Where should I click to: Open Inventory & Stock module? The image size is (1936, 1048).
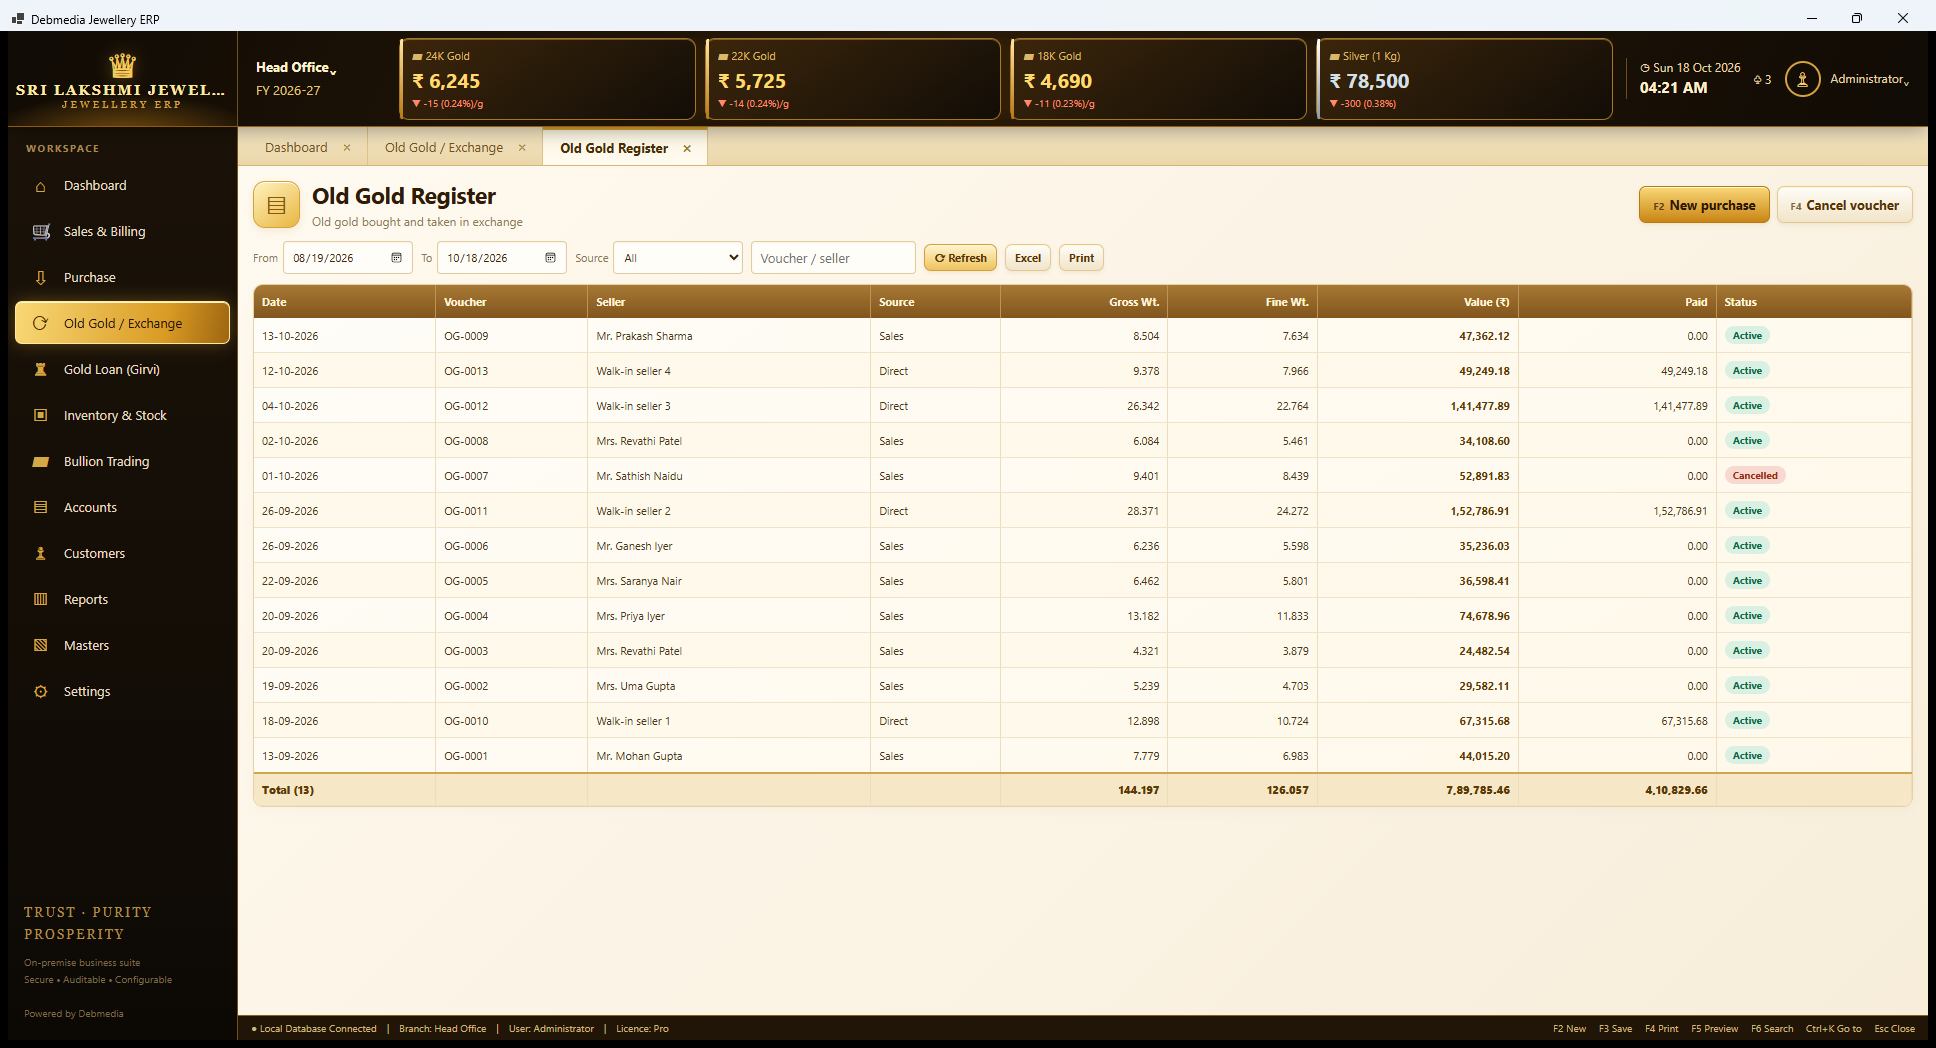tap(122, 416)
